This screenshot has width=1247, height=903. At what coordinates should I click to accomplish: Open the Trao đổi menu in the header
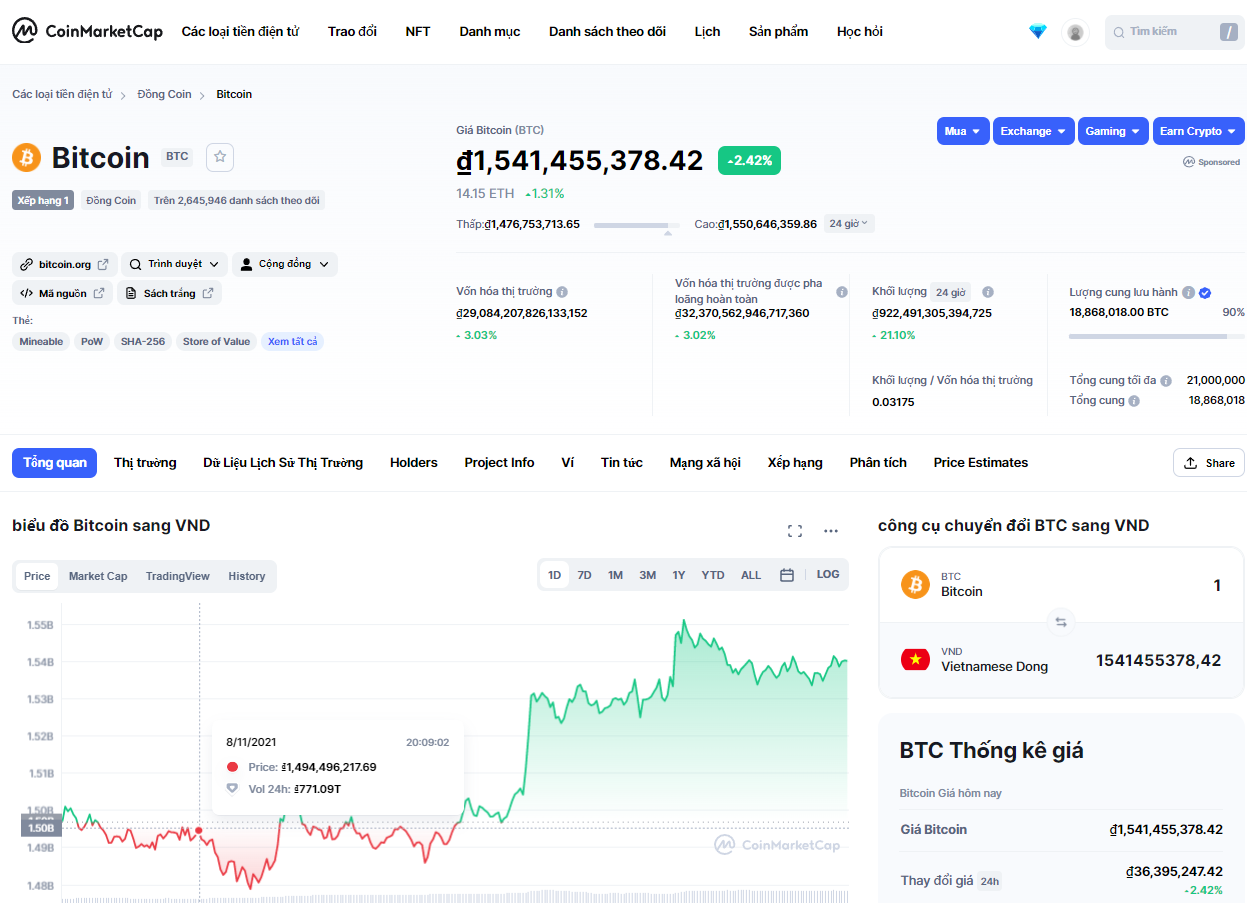tap(352, 32)
